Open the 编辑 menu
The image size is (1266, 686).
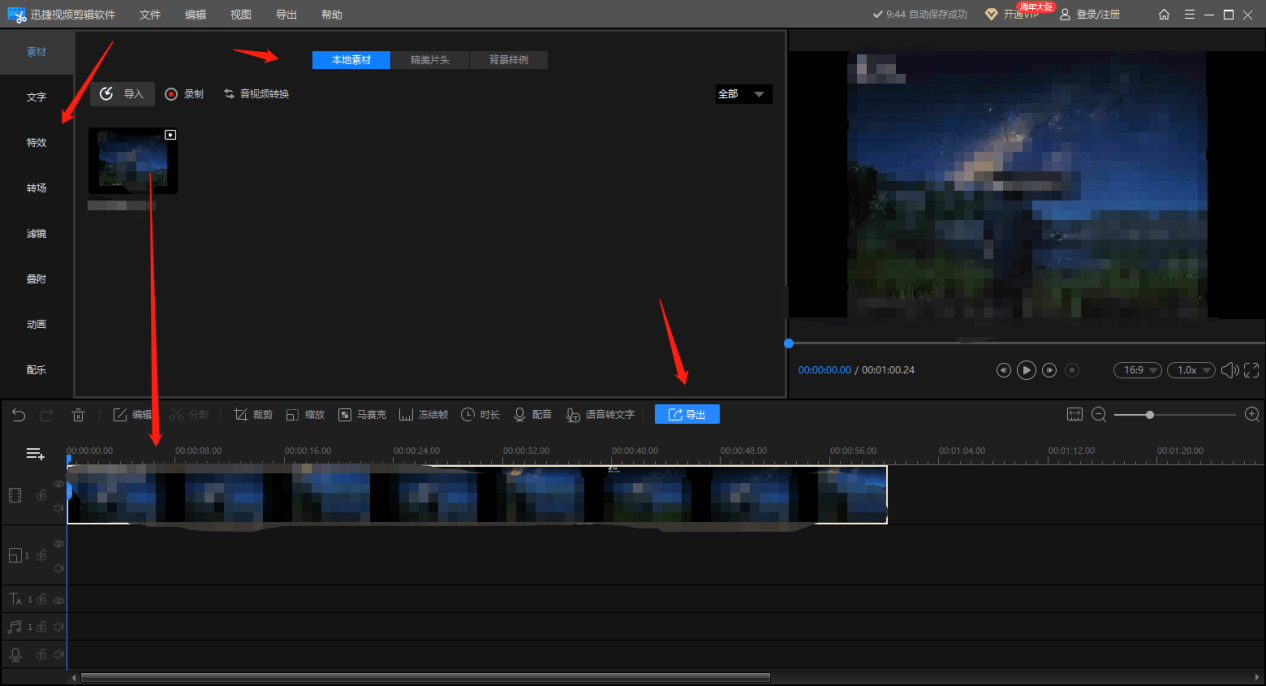pyautogui.click(x=196, y=15)
